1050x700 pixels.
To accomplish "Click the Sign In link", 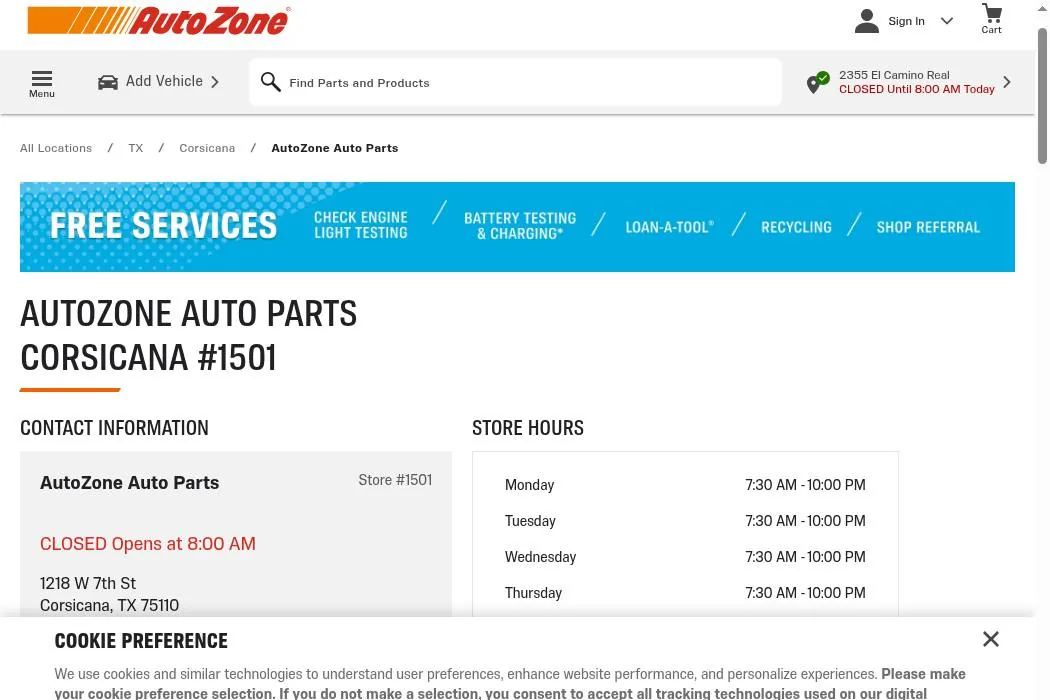I will 906,21.
